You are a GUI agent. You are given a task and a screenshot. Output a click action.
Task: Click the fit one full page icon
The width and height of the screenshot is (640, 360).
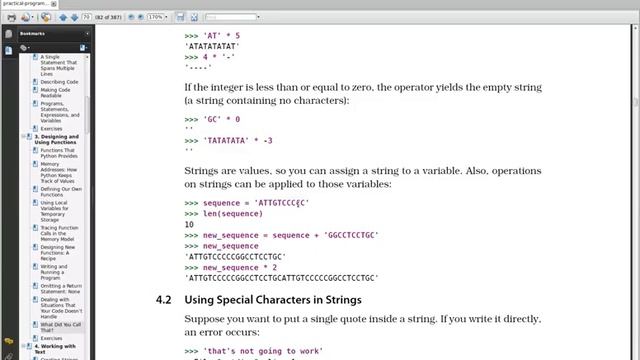pyautogui.click(x=194, y=17)
